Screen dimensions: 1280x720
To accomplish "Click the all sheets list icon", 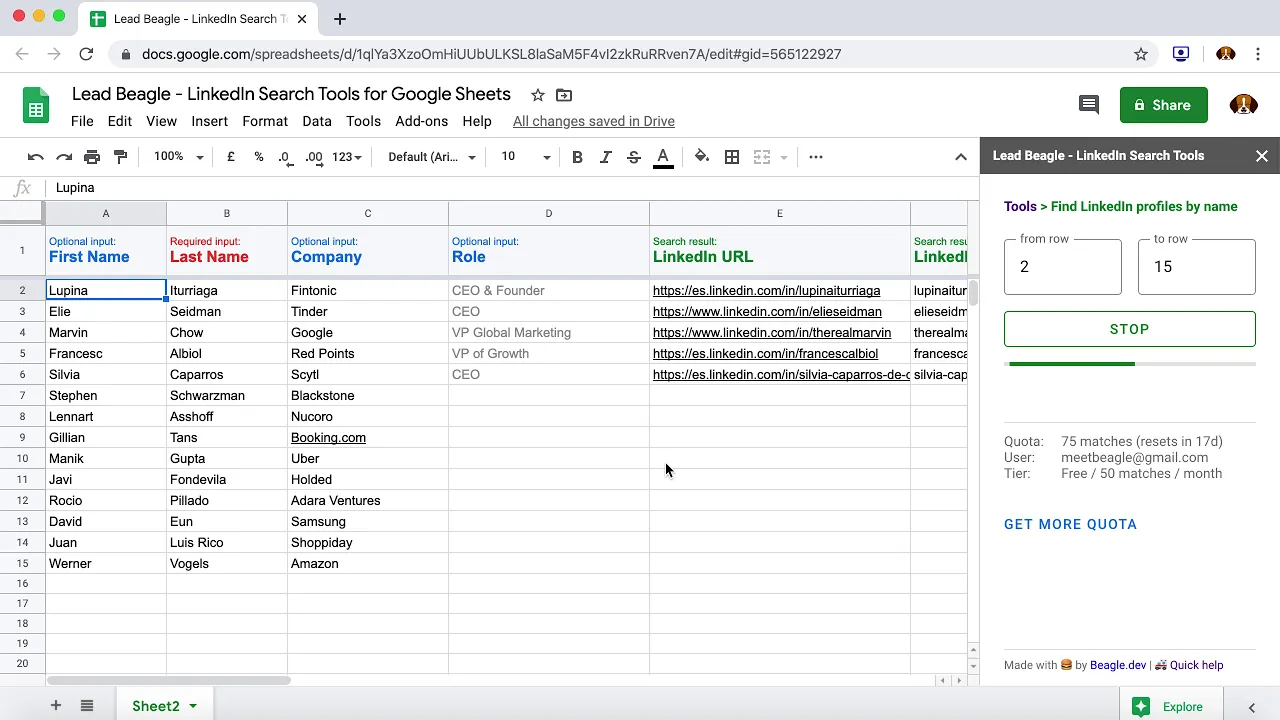I will tap(87, 706).
